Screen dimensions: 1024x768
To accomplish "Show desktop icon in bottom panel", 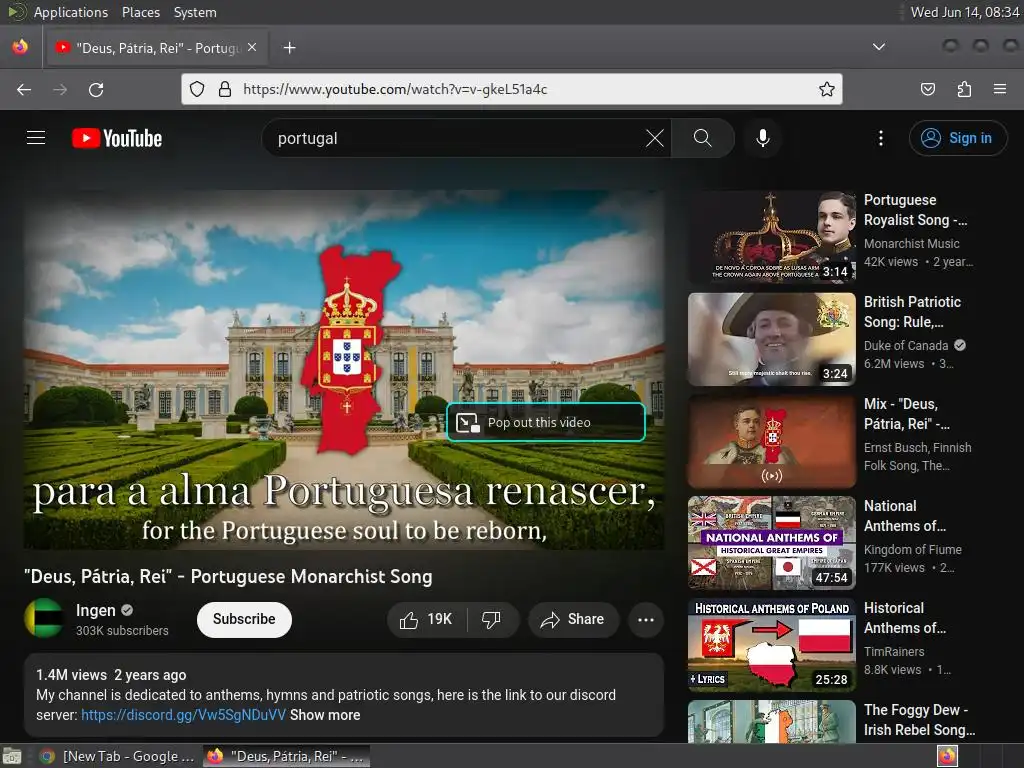I will point(12,756).
